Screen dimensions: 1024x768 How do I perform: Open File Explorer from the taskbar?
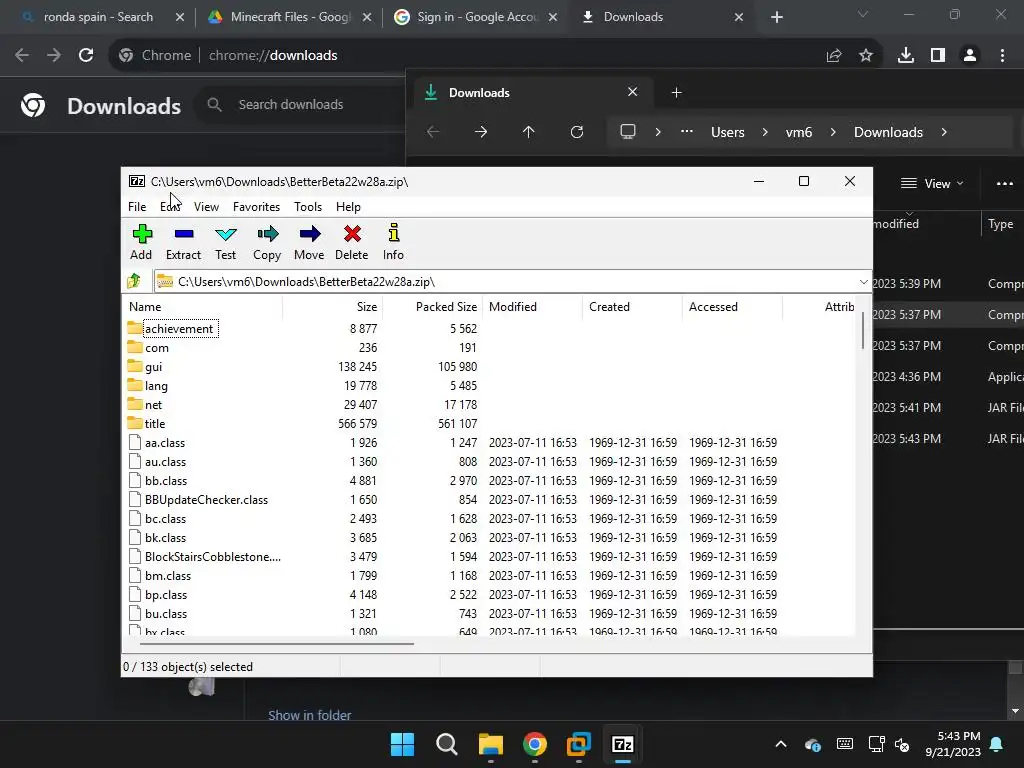(490, 744)
